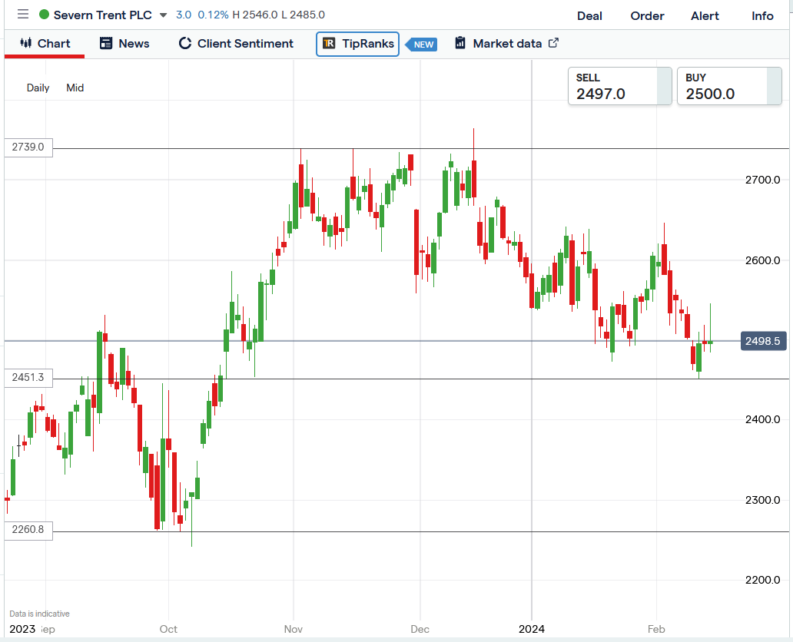Click the green market status dot

pos(44,15)
